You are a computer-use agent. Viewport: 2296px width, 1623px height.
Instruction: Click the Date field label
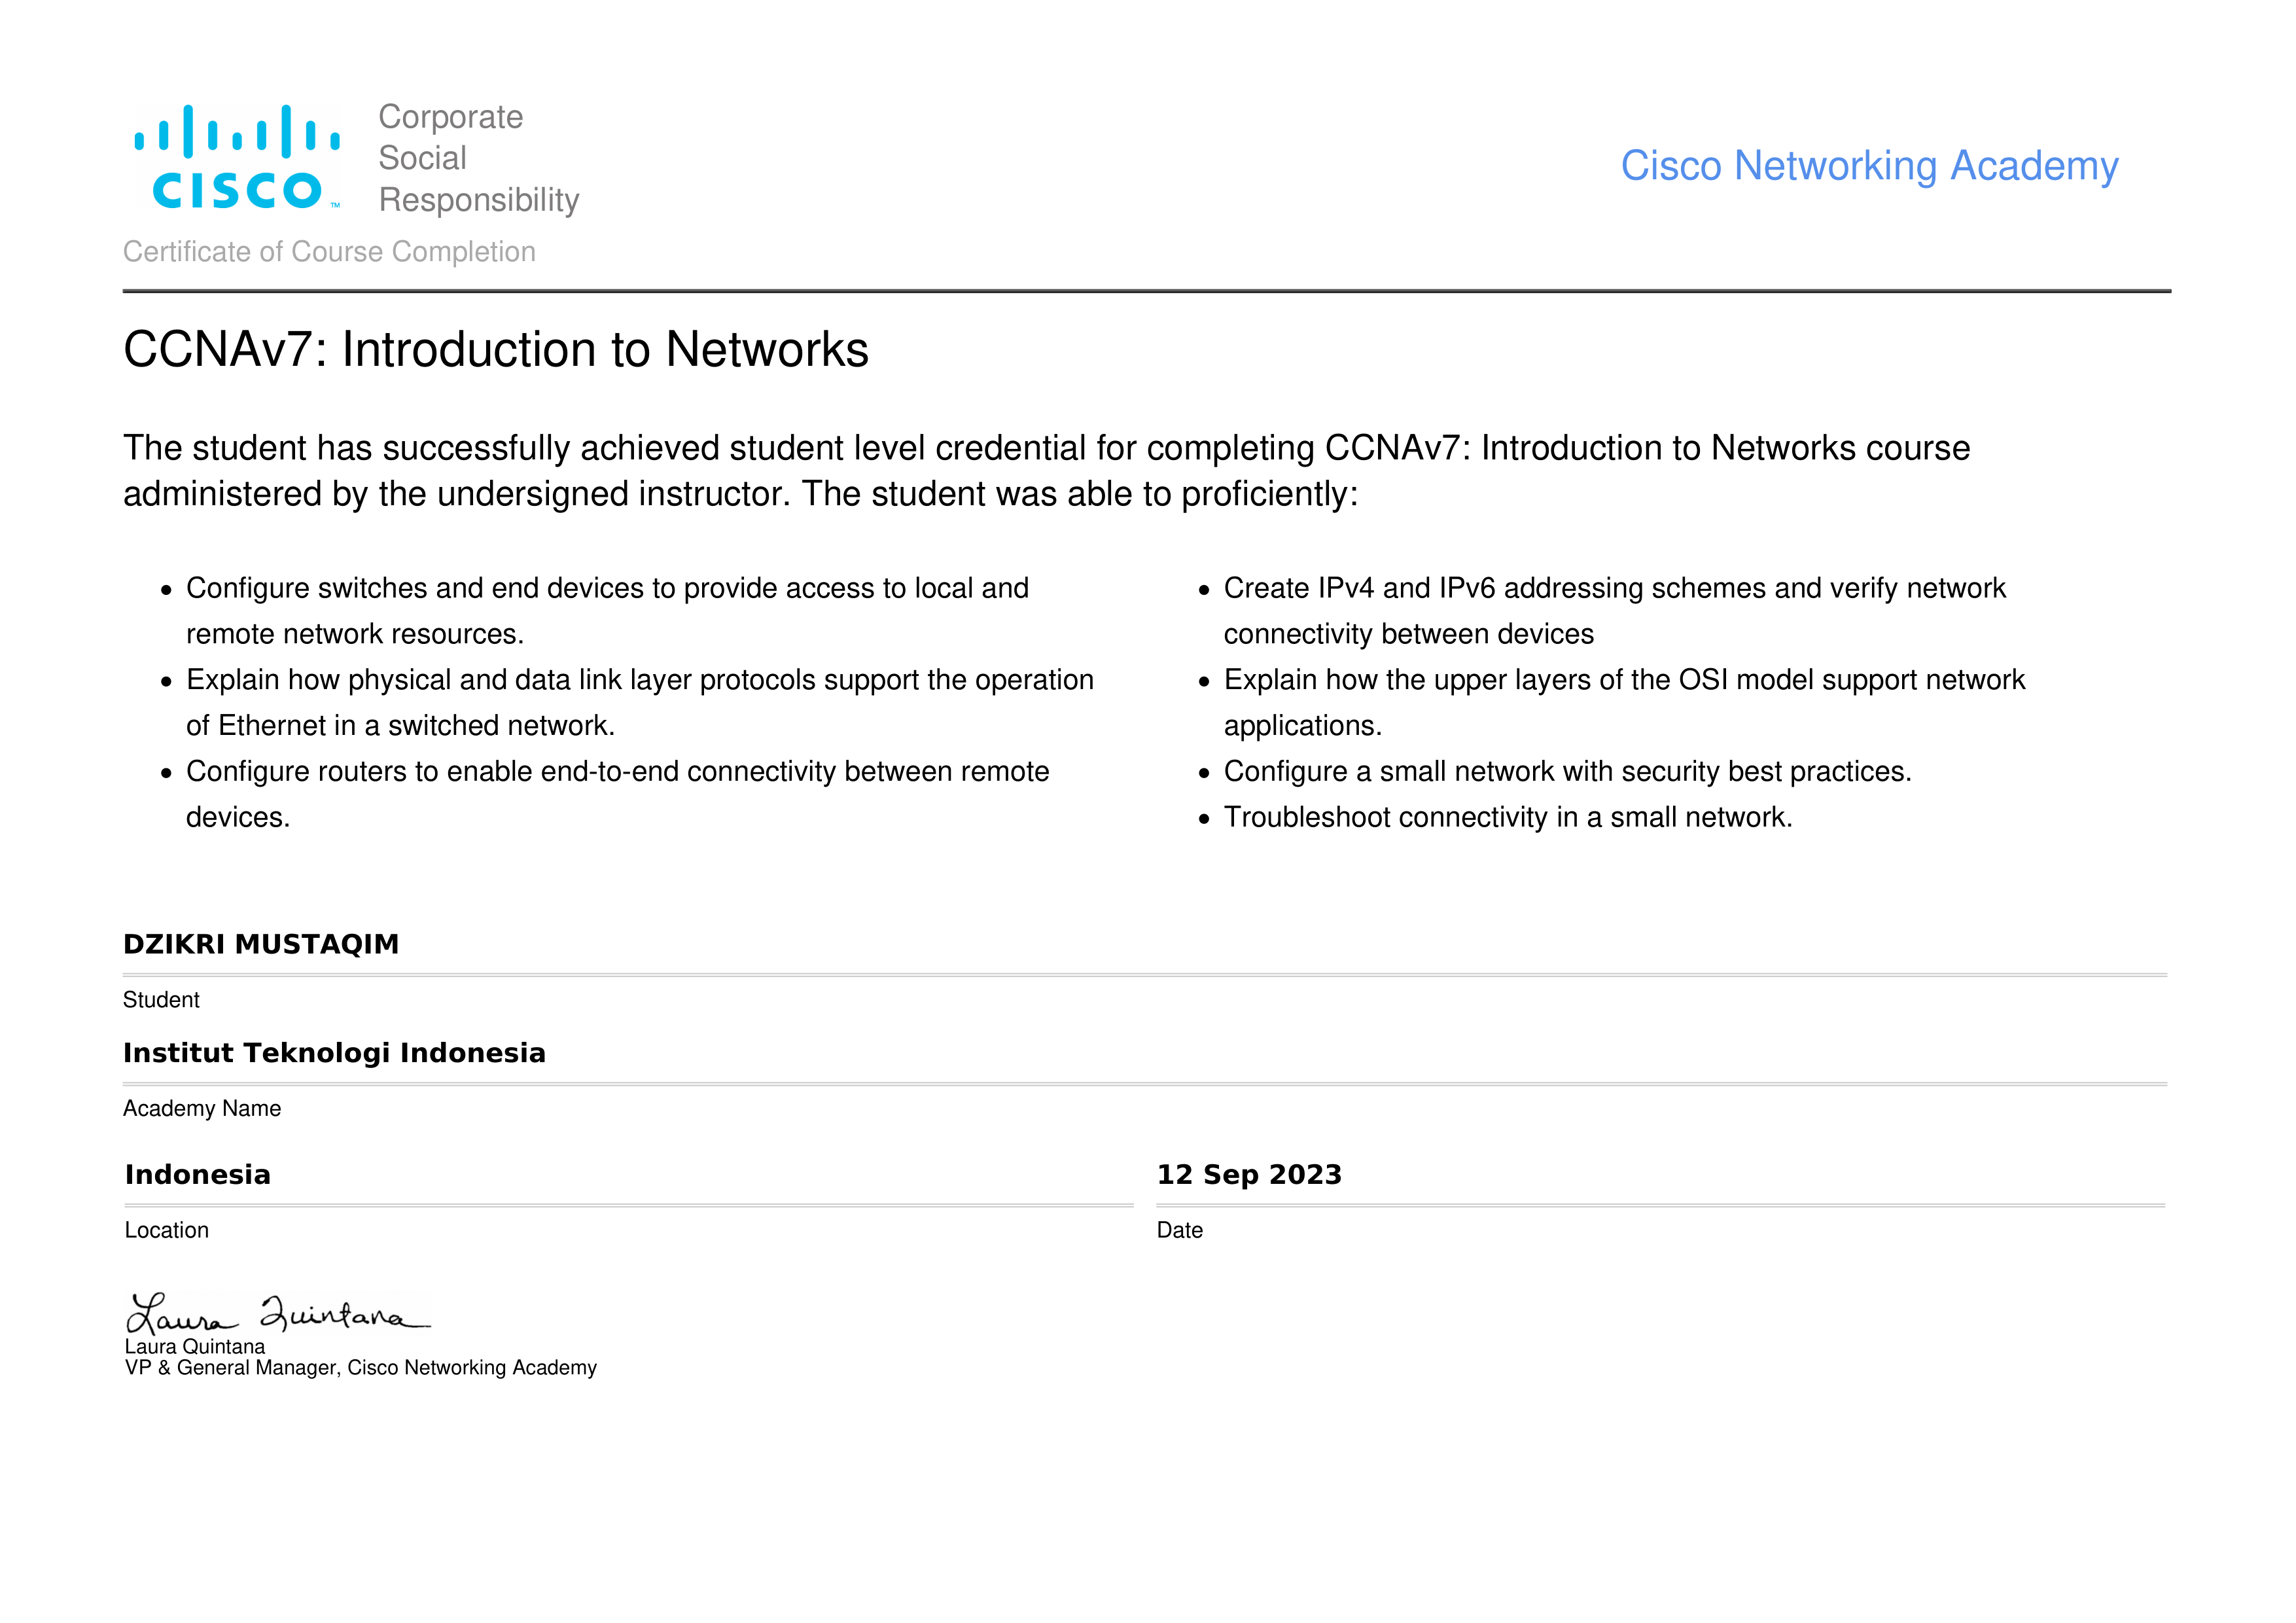pos(1179,1230)
